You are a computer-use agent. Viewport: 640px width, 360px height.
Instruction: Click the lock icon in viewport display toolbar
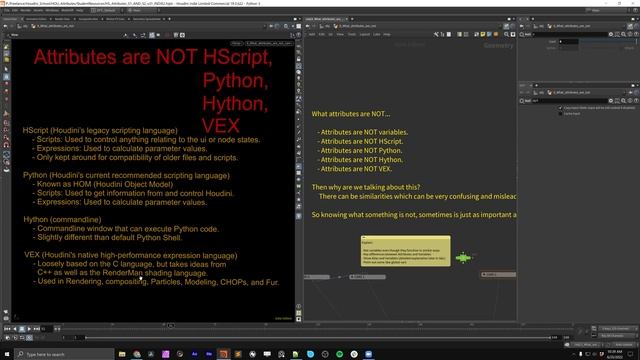point(299,59)
